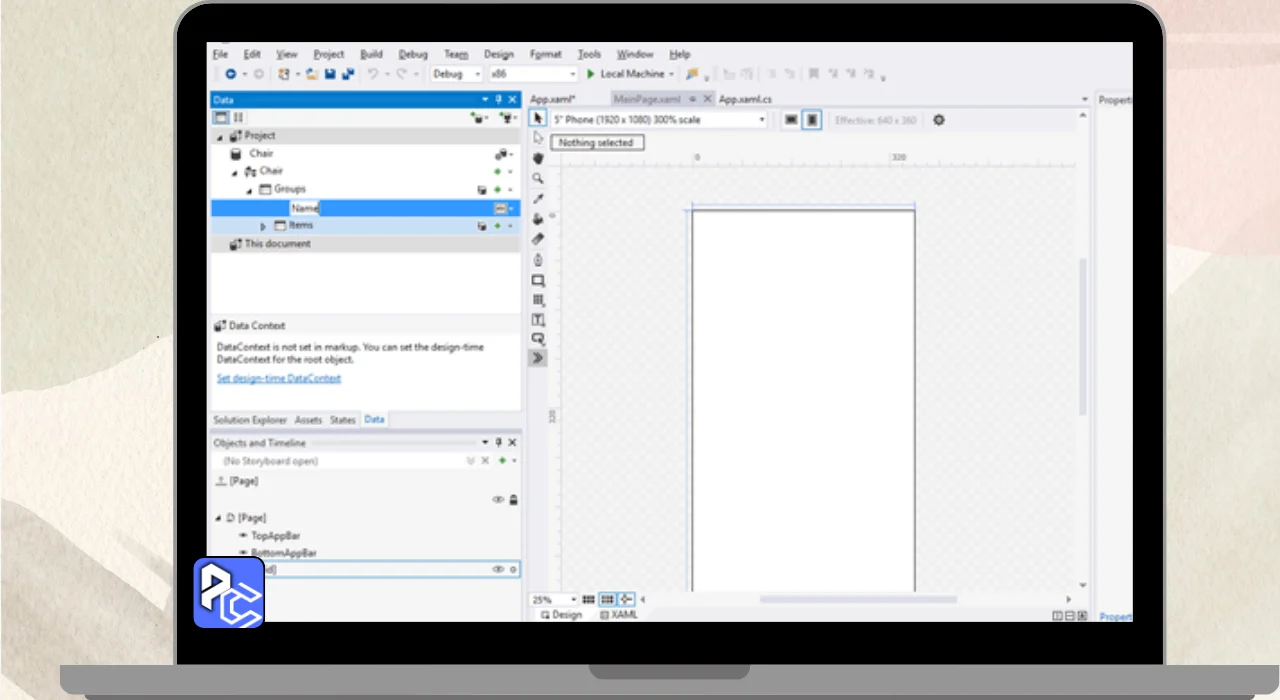Select the Selection arrow tool
The width and height of the screenshot is (1280, 700).
pyautogui.click(x=538, y=119)
